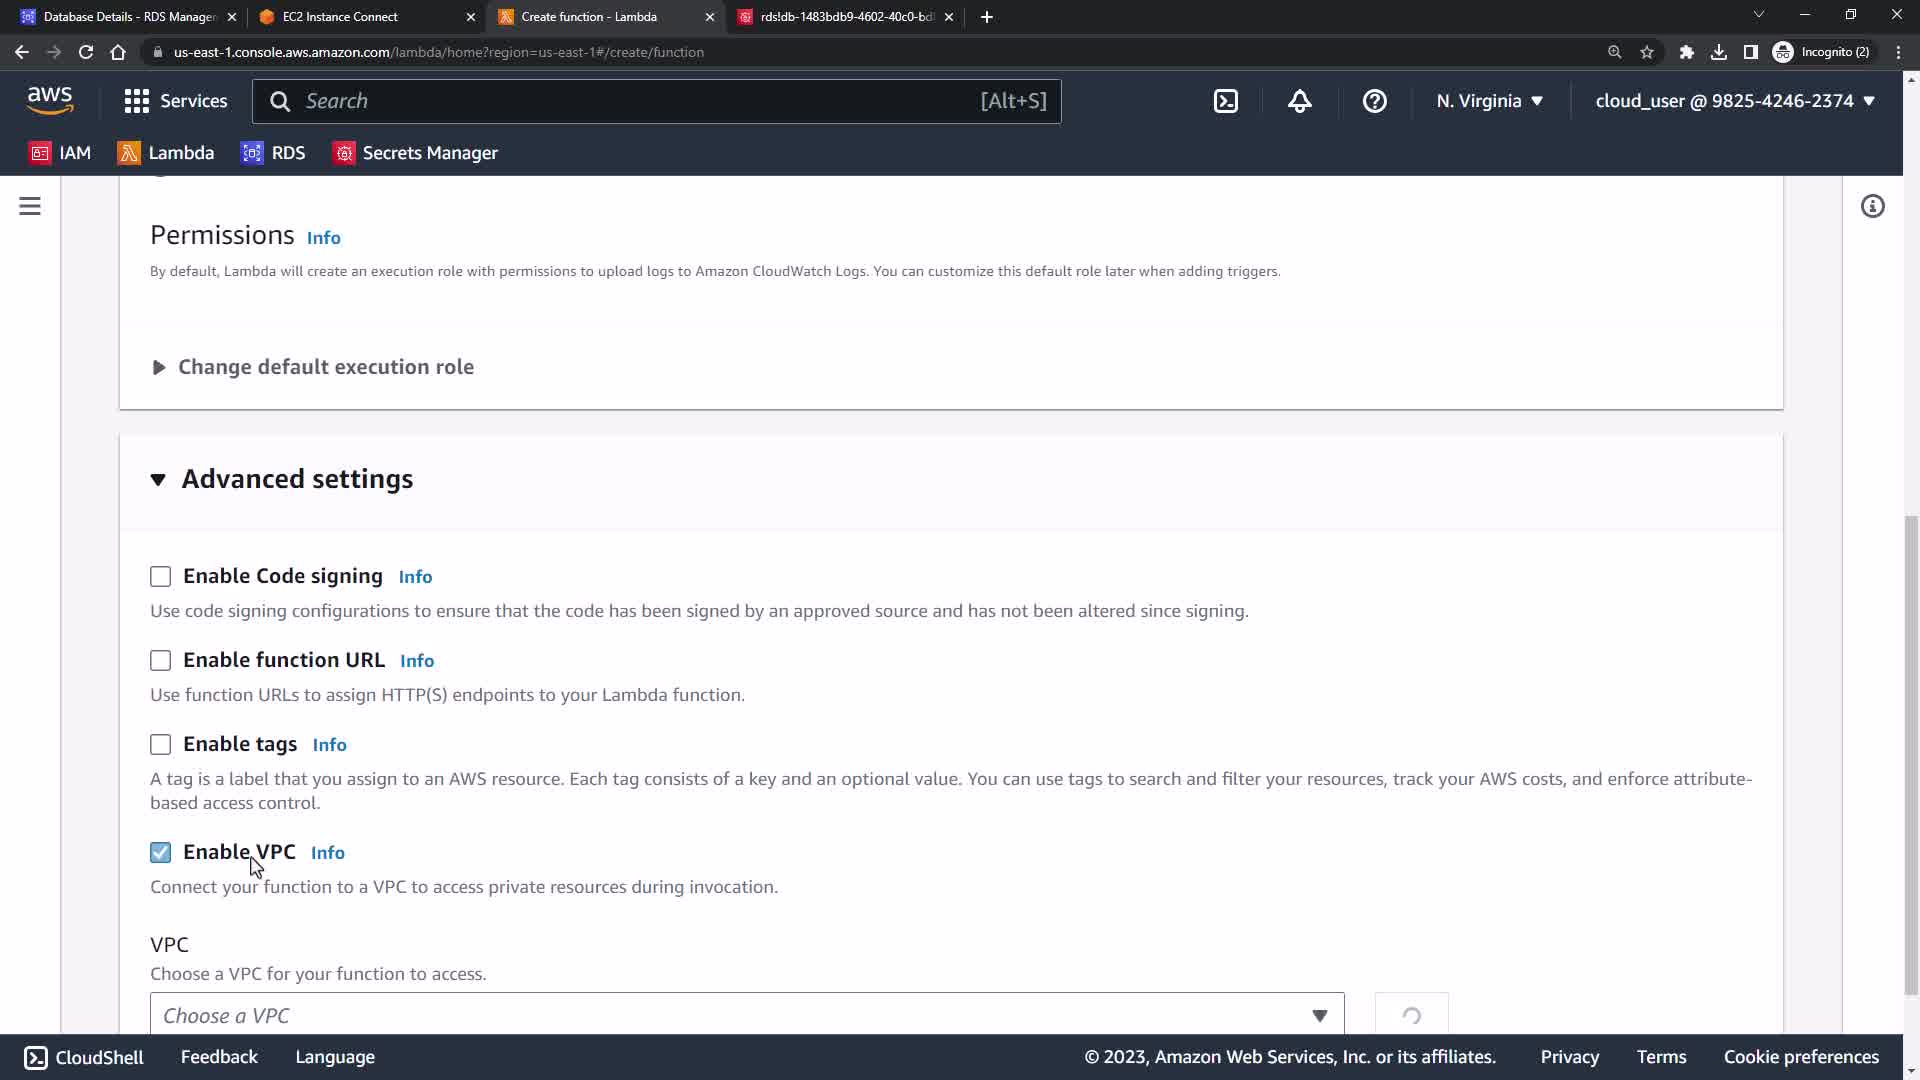The image size is (1920, 1080).
Task: Click the AWS console search field
Action: pyautogui.click(x=640, y=101)
